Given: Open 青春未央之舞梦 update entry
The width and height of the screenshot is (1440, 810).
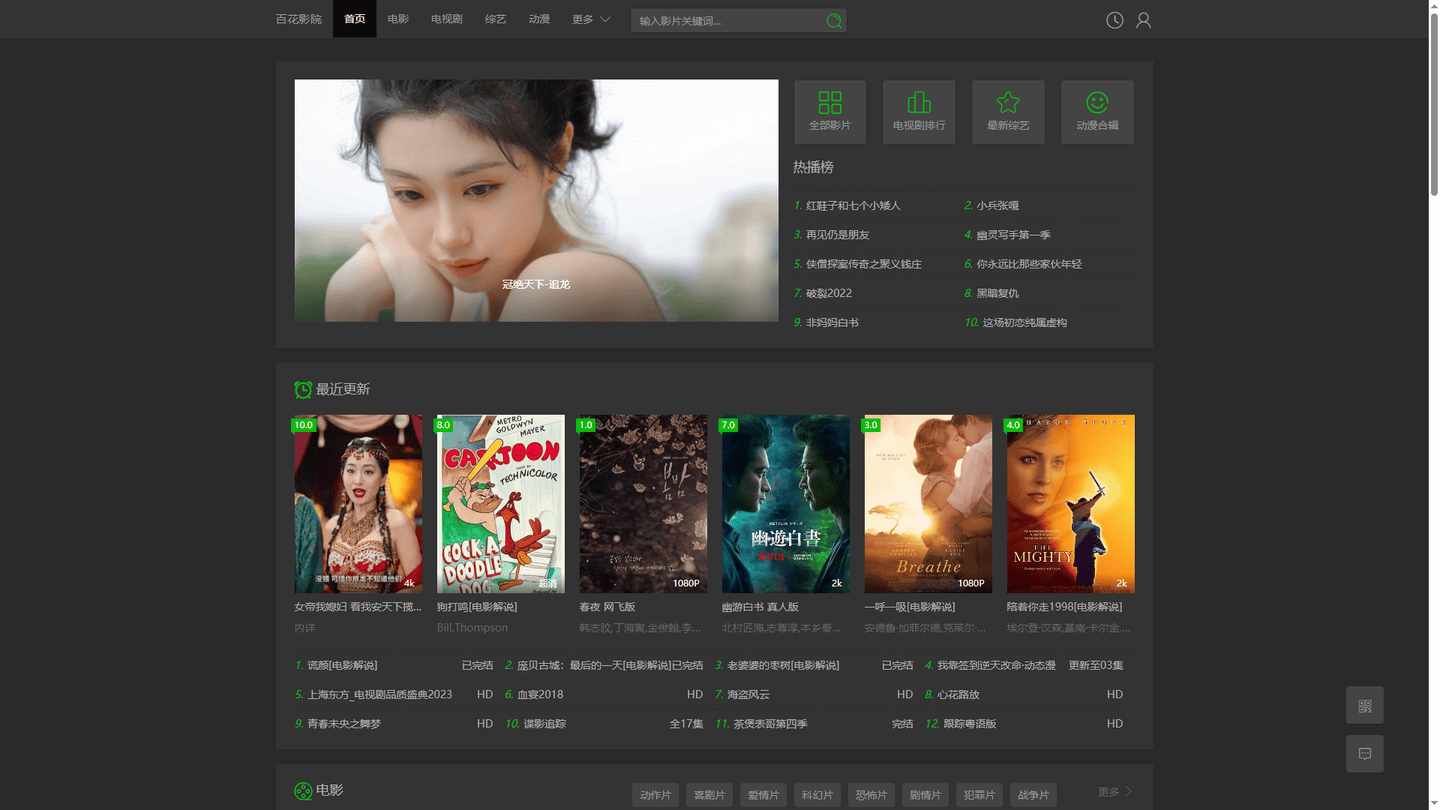Looking at the screenshot, I should click(x=344, y=723).
